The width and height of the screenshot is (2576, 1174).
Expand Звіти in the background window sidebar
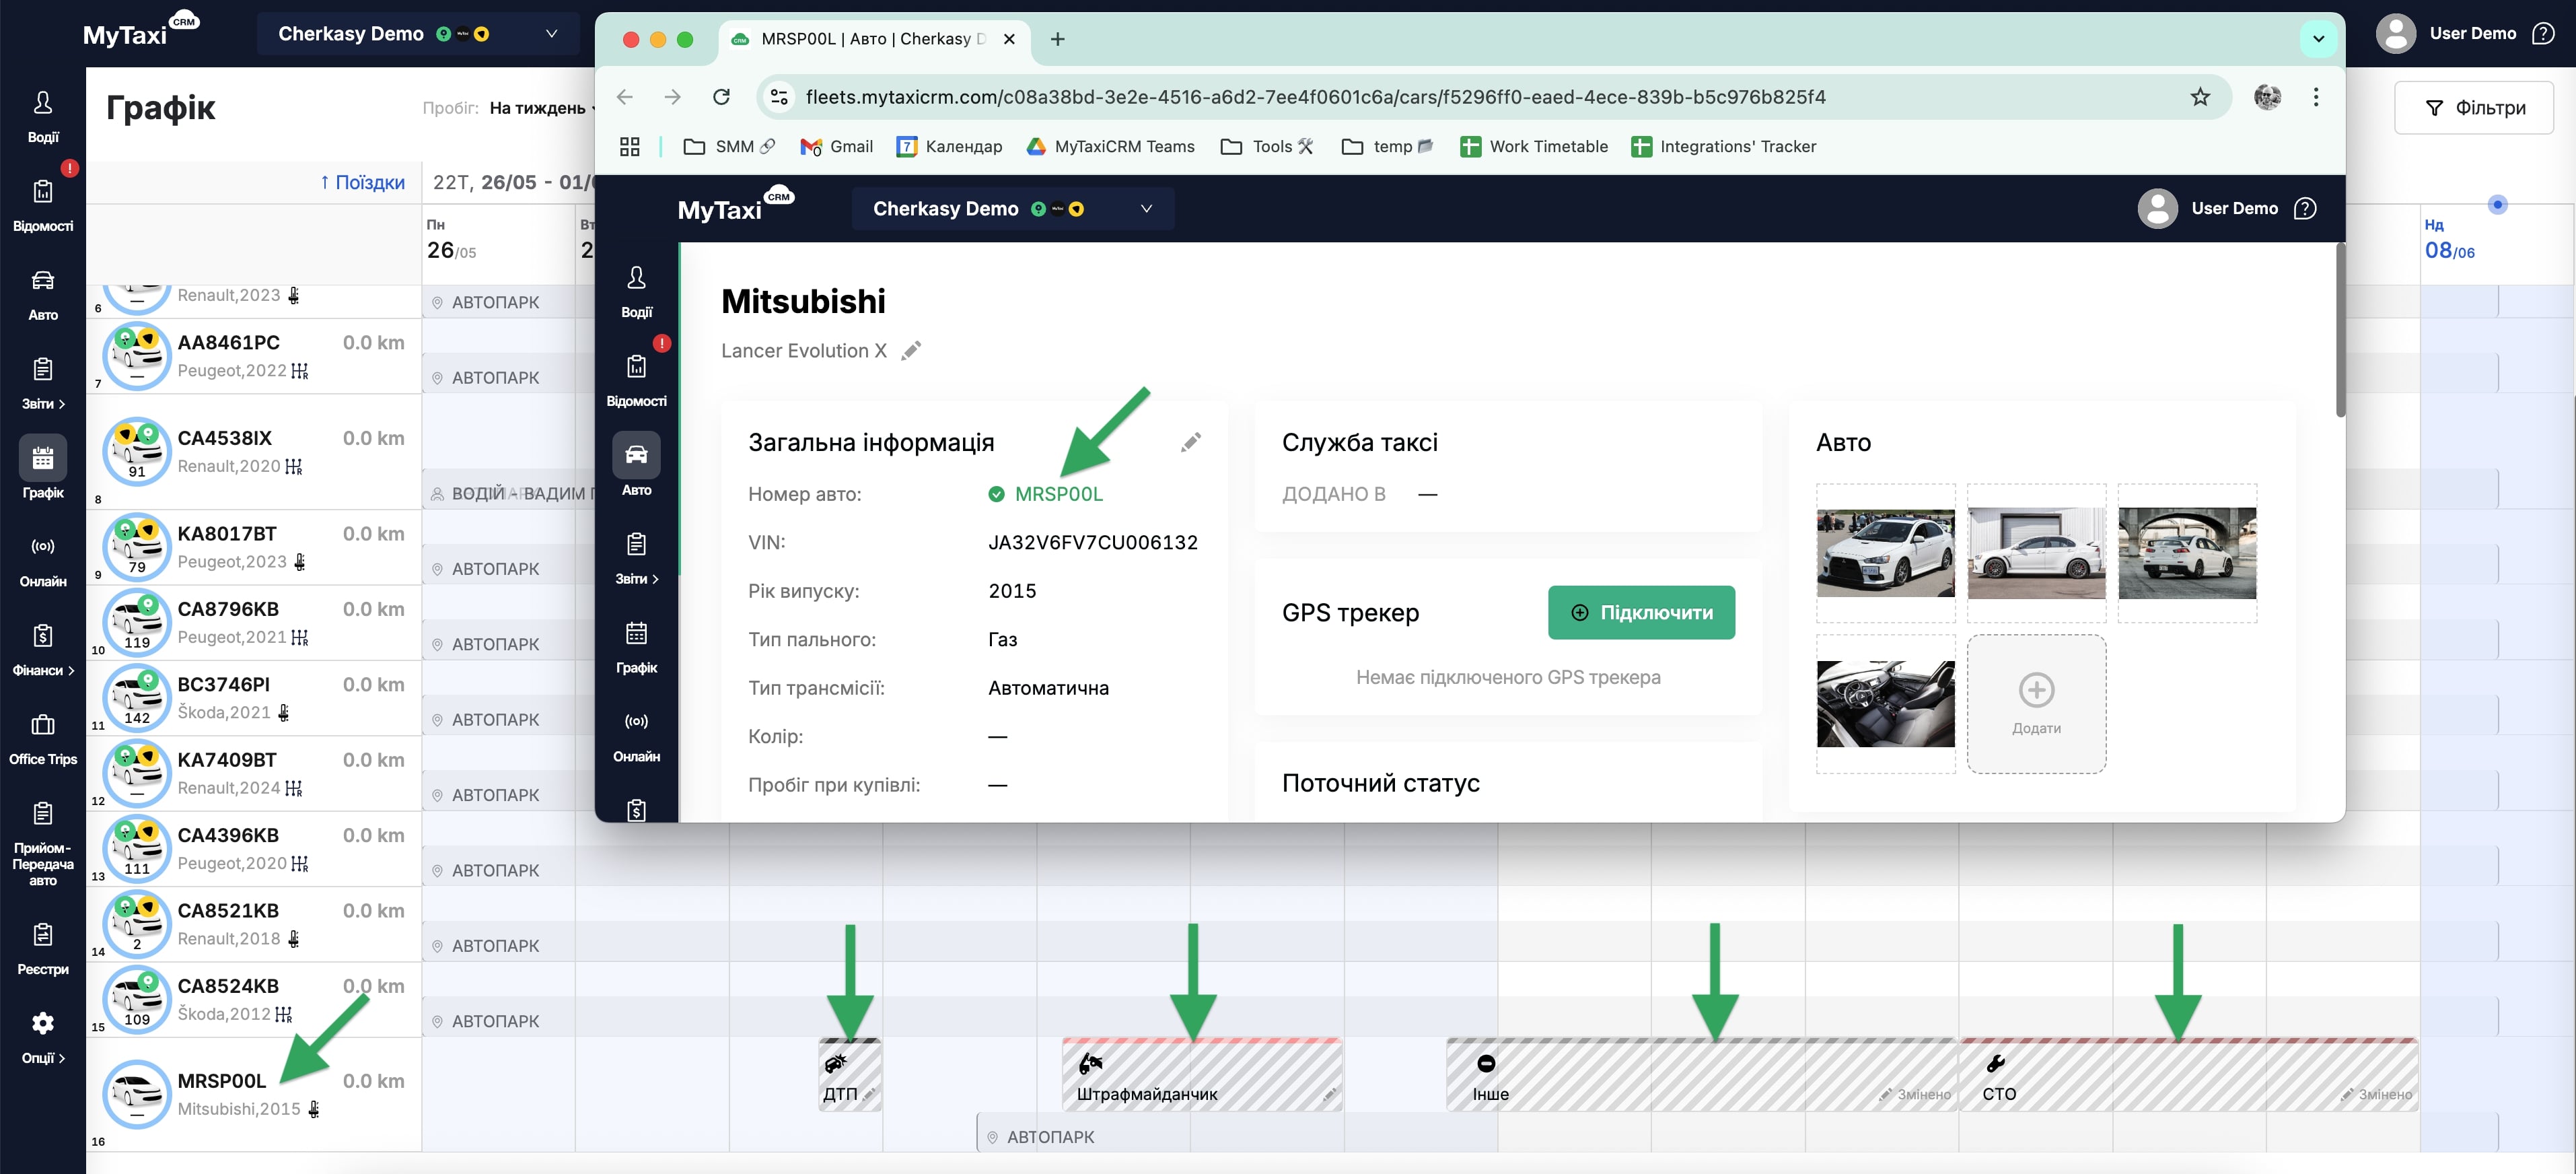[x=42, y=384]
